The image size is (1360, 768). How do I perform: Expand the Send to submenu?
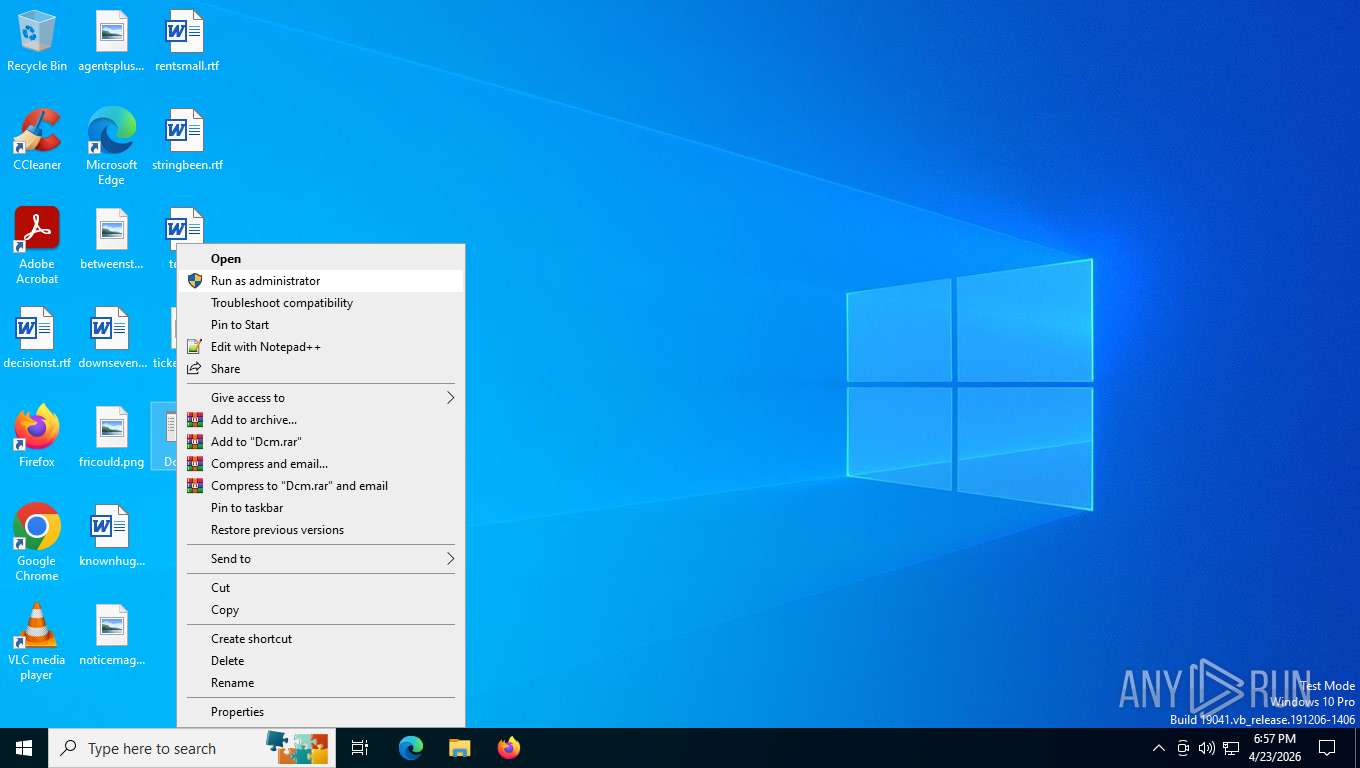[x=321, y=559]
